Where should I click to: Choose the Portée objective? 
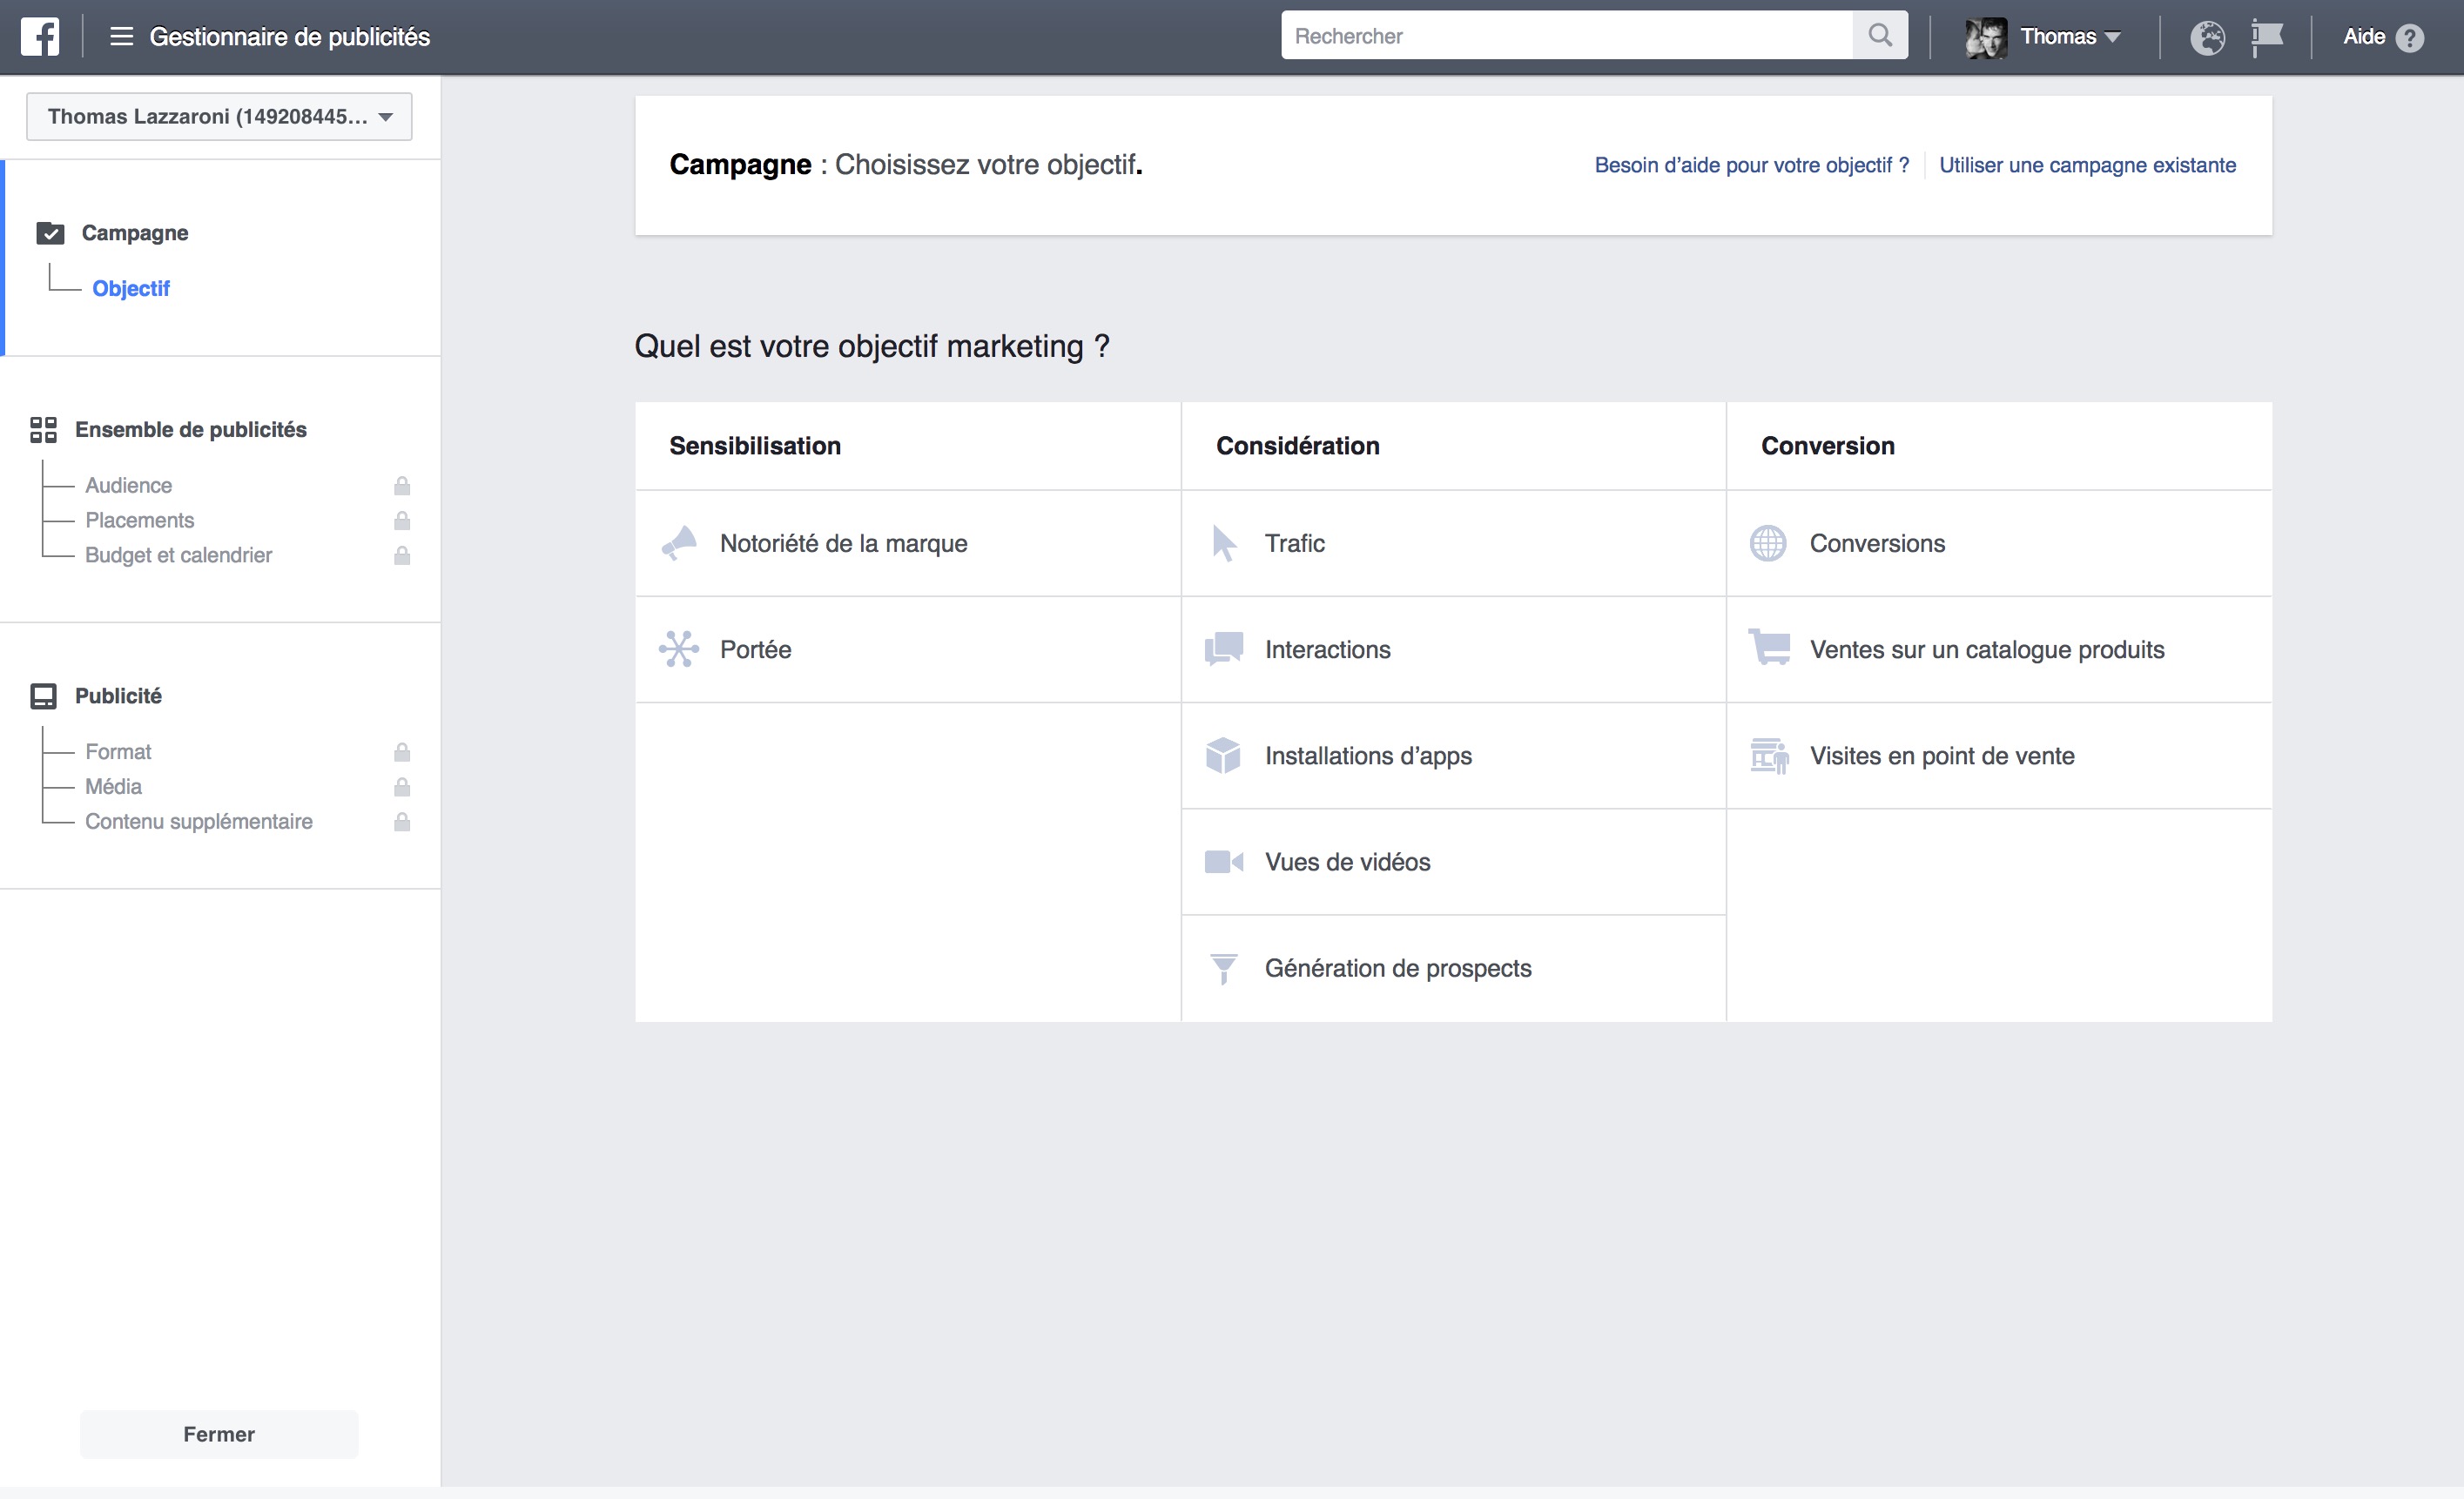pos(755,649)
